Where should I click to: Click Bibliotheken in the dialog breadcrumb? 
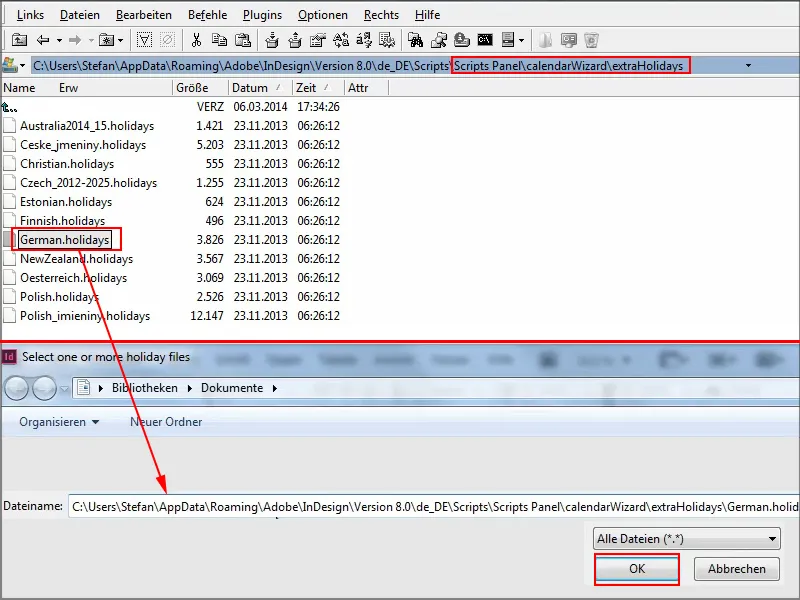(145, 388)
